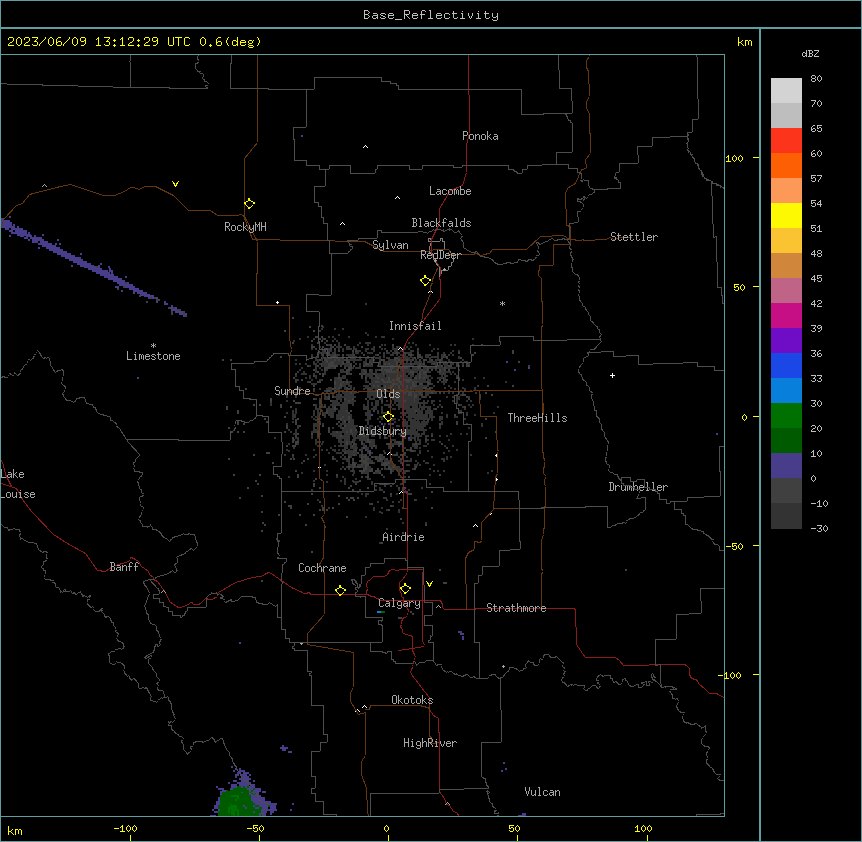Click the Sylvan label
This screenshot has width=862, height=842.
[x=390, y=245]
